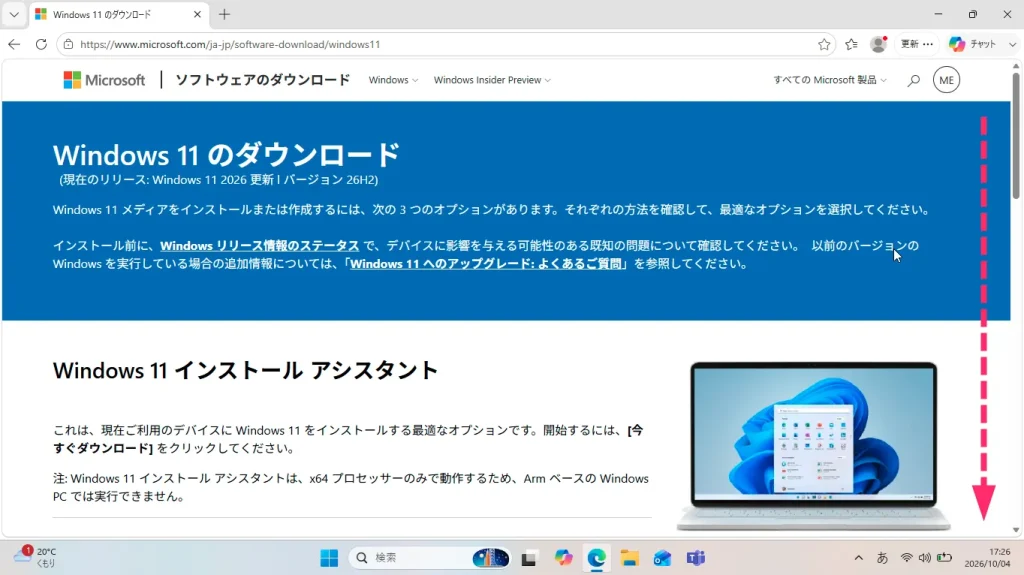Switch to Microsoft Edge in taskbar
The width and height of the screenshot is (1024, 575).
[596, 557]
